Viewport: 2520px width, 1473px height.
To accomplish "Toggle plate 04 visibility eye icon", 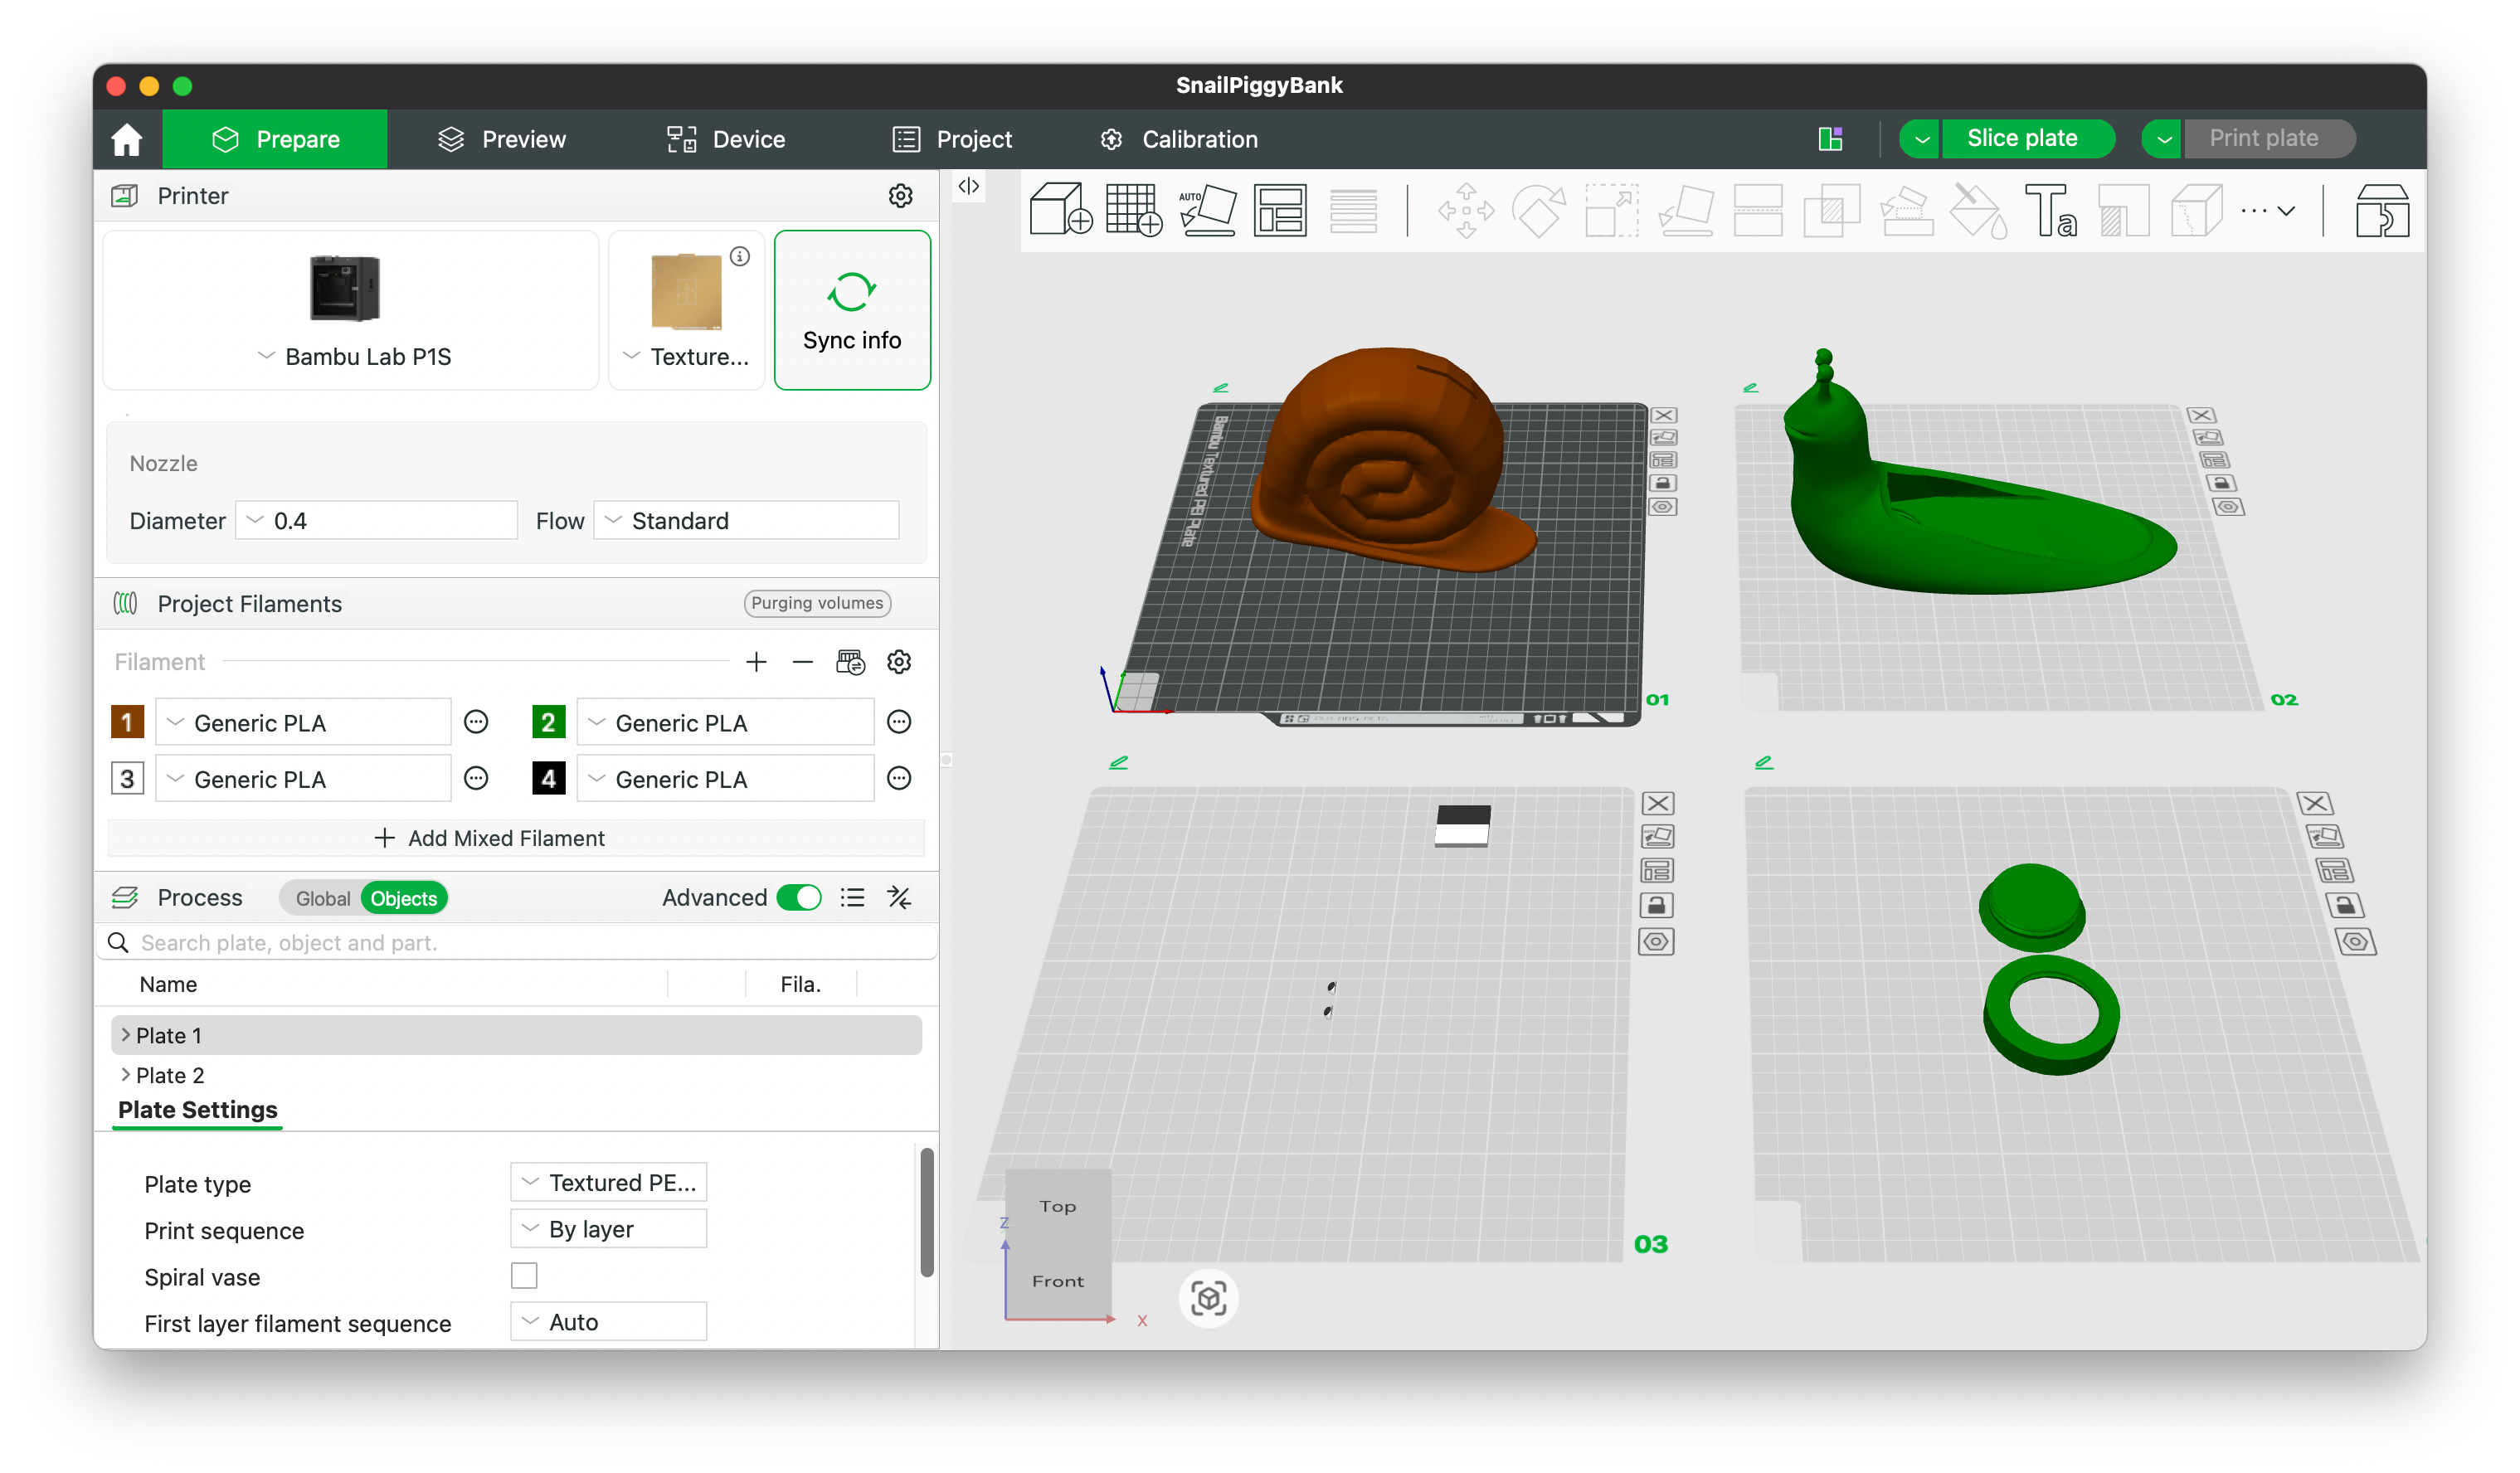I will 2355,942.
